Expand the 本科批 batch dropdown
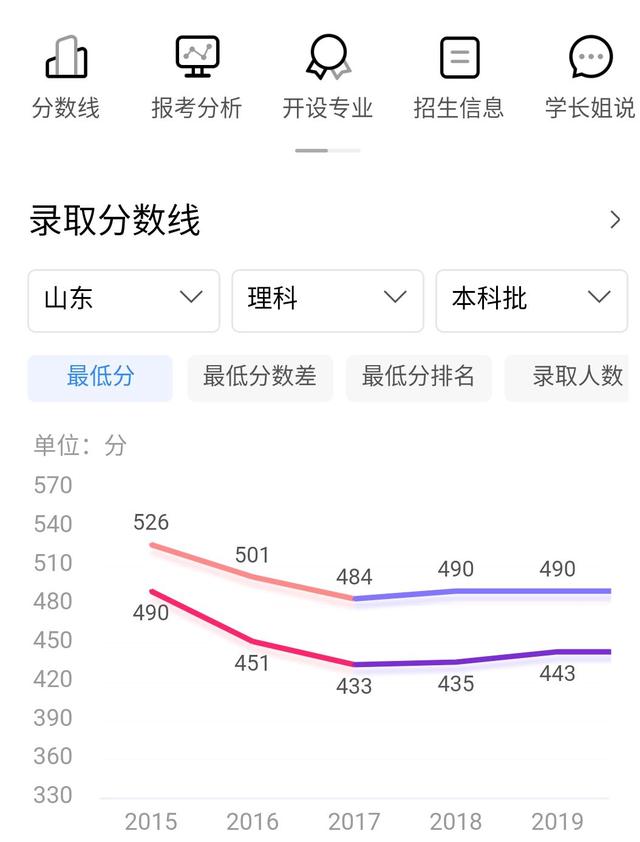The image size is (640, 842). pos(532,301)
